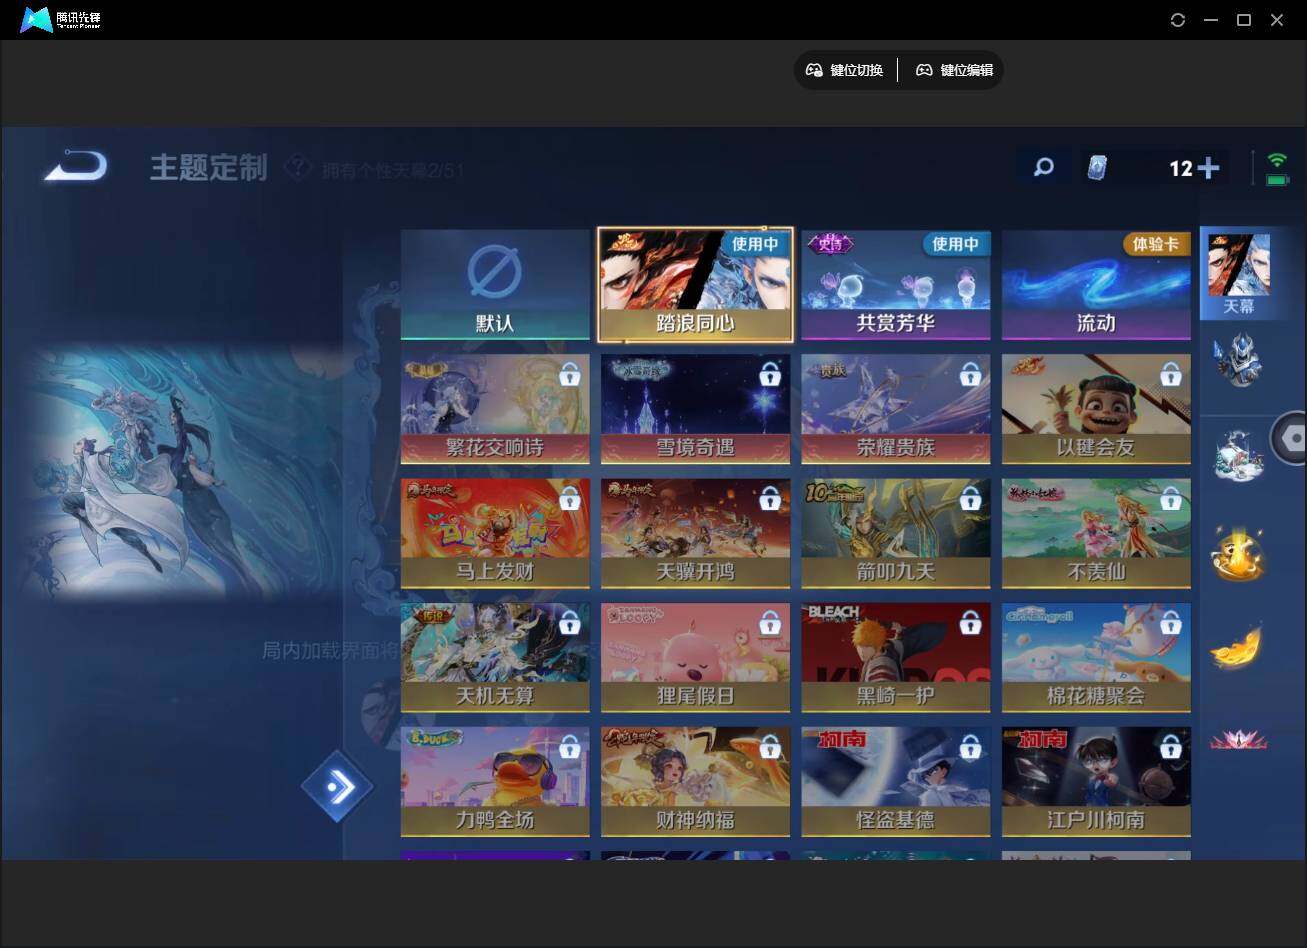The width and height of the screenshot is (1307, 948).
Task: Click the currency count 12
Action: pyautogui.click(x=1181, y=168)
